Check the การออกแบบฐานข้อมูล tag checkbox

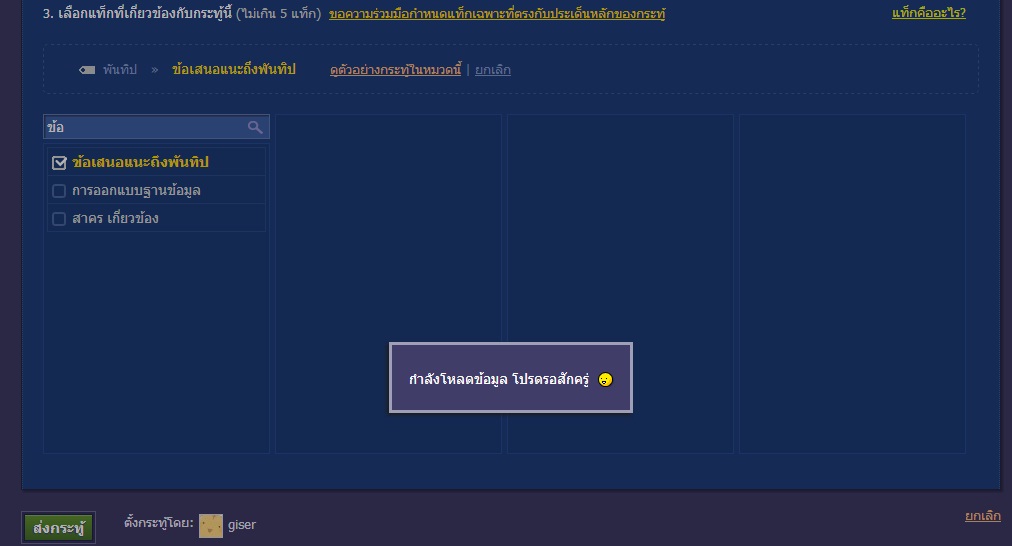point(59,191)
